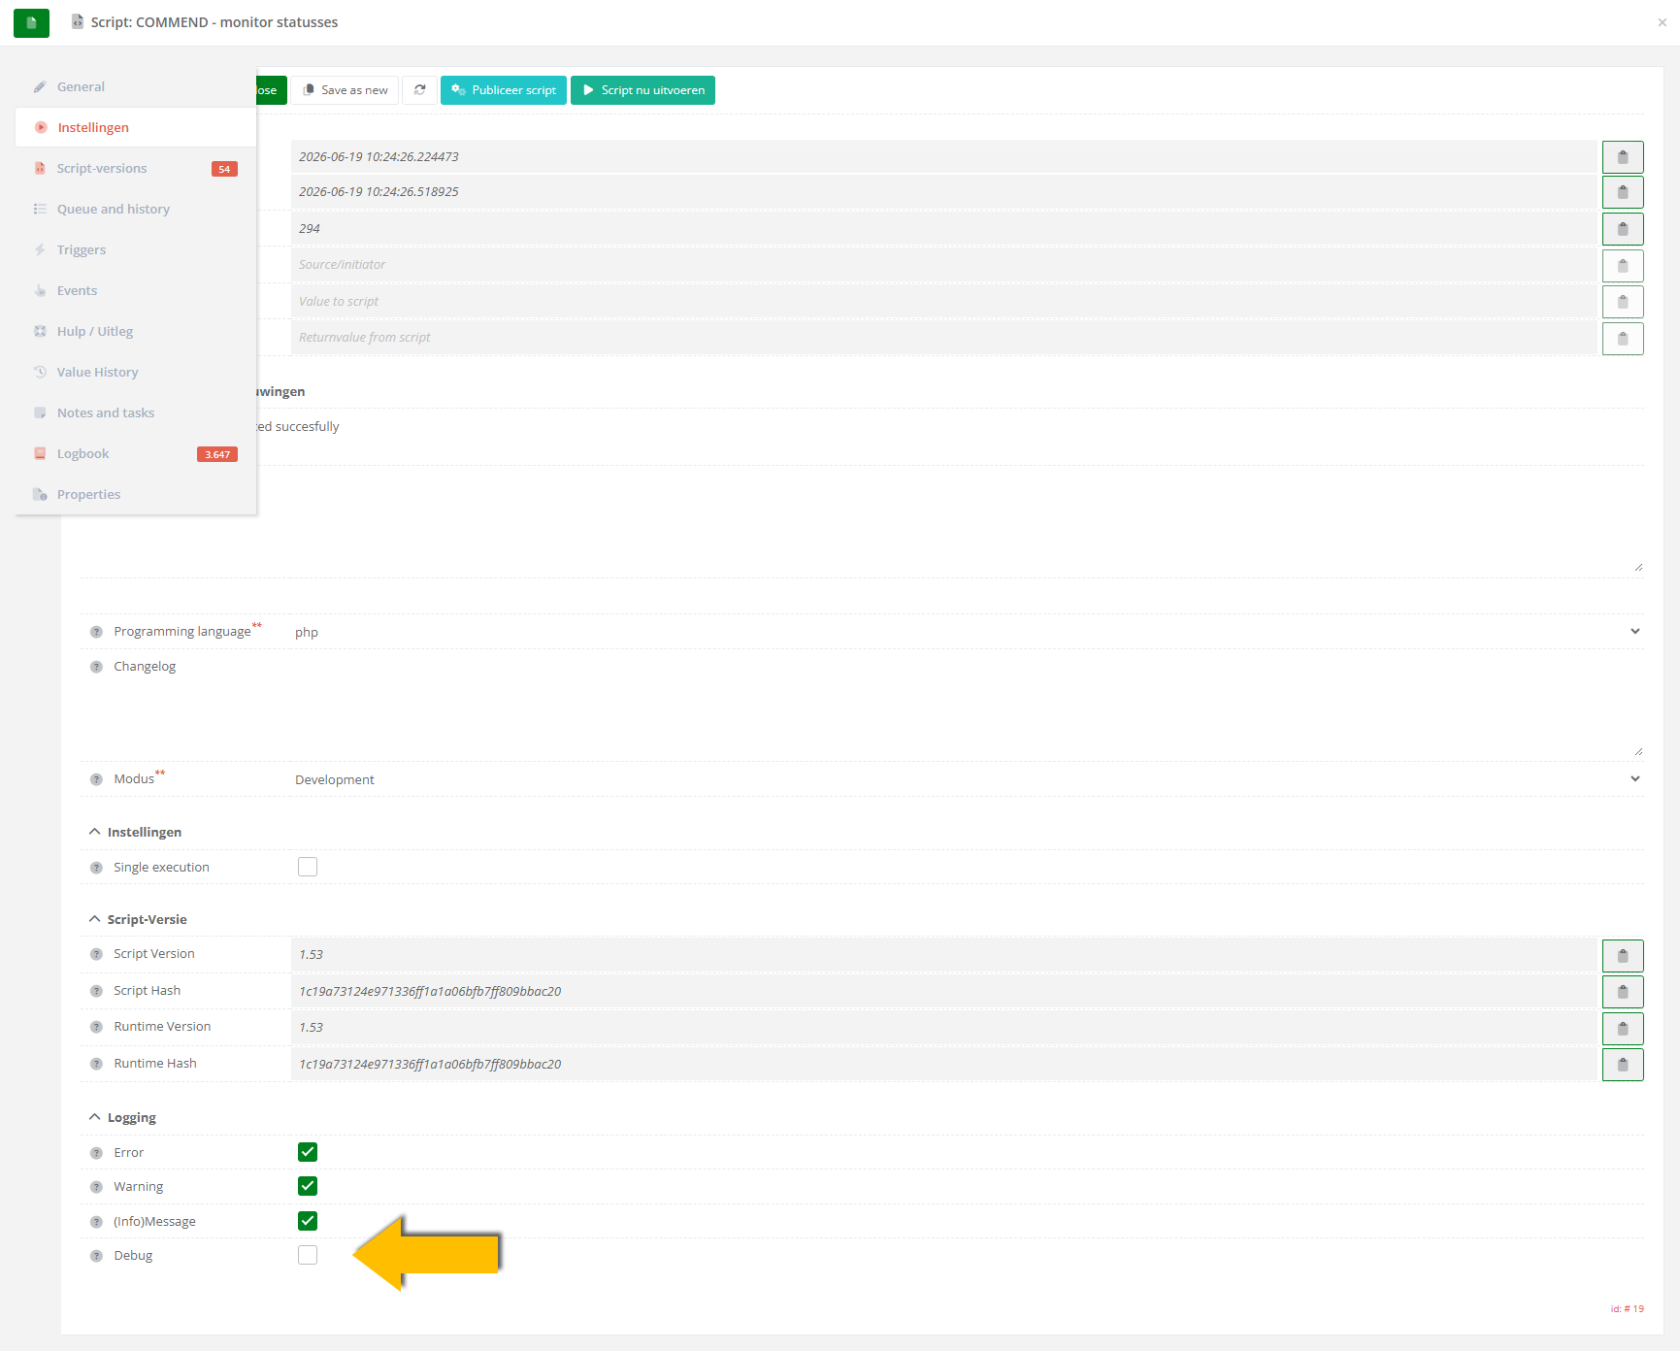
Task: Click the Script Hash value field
Action: point(944,991)
